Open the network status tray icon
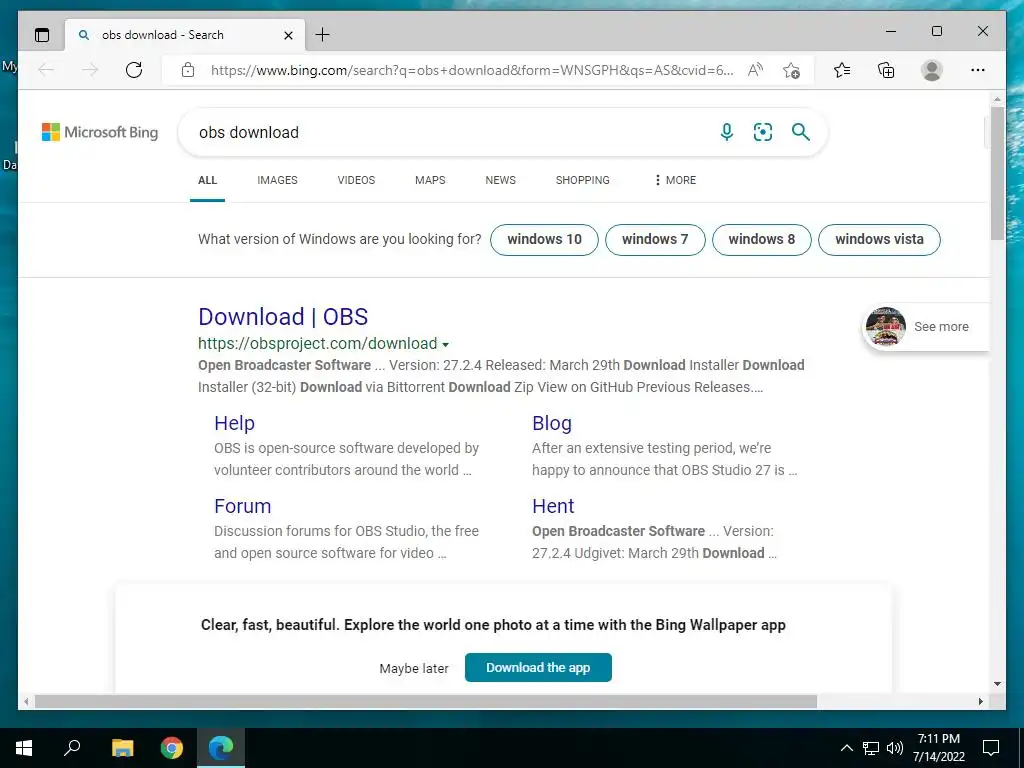Viewport: 1024px width, 768px height. tap(871, 748)
